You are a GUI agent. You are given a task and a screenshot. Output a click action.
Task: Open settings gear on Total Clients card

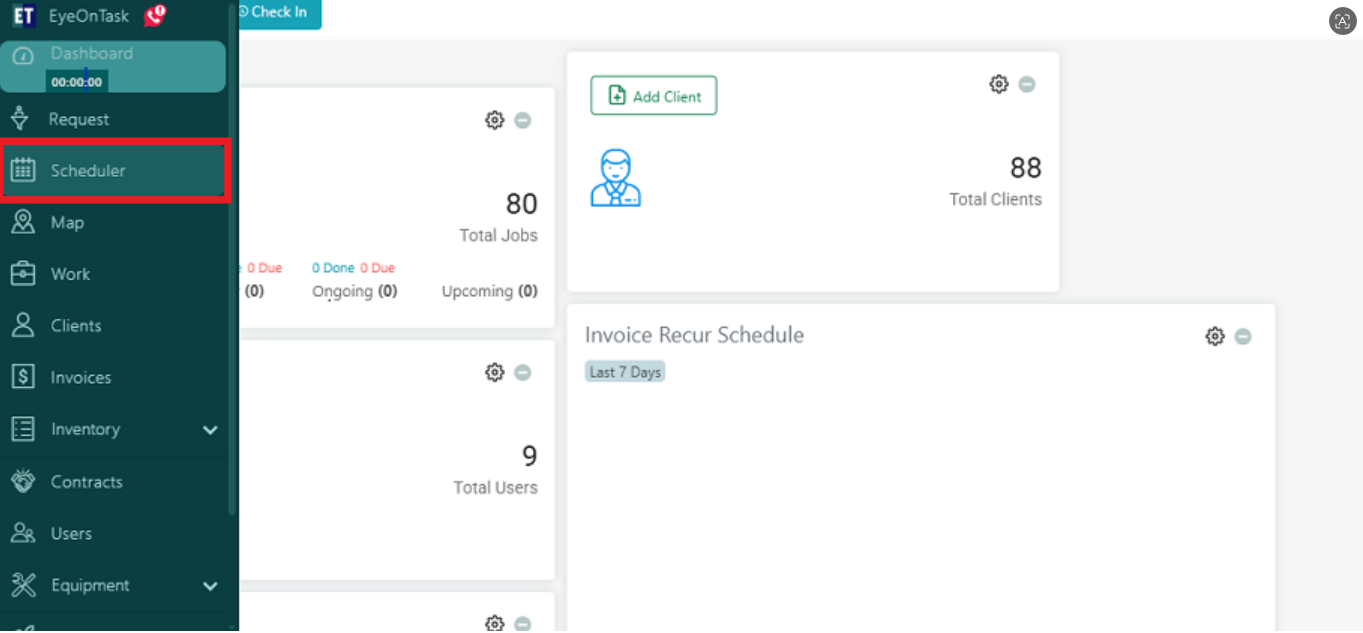pyautogui.click(x=998, y=84)
